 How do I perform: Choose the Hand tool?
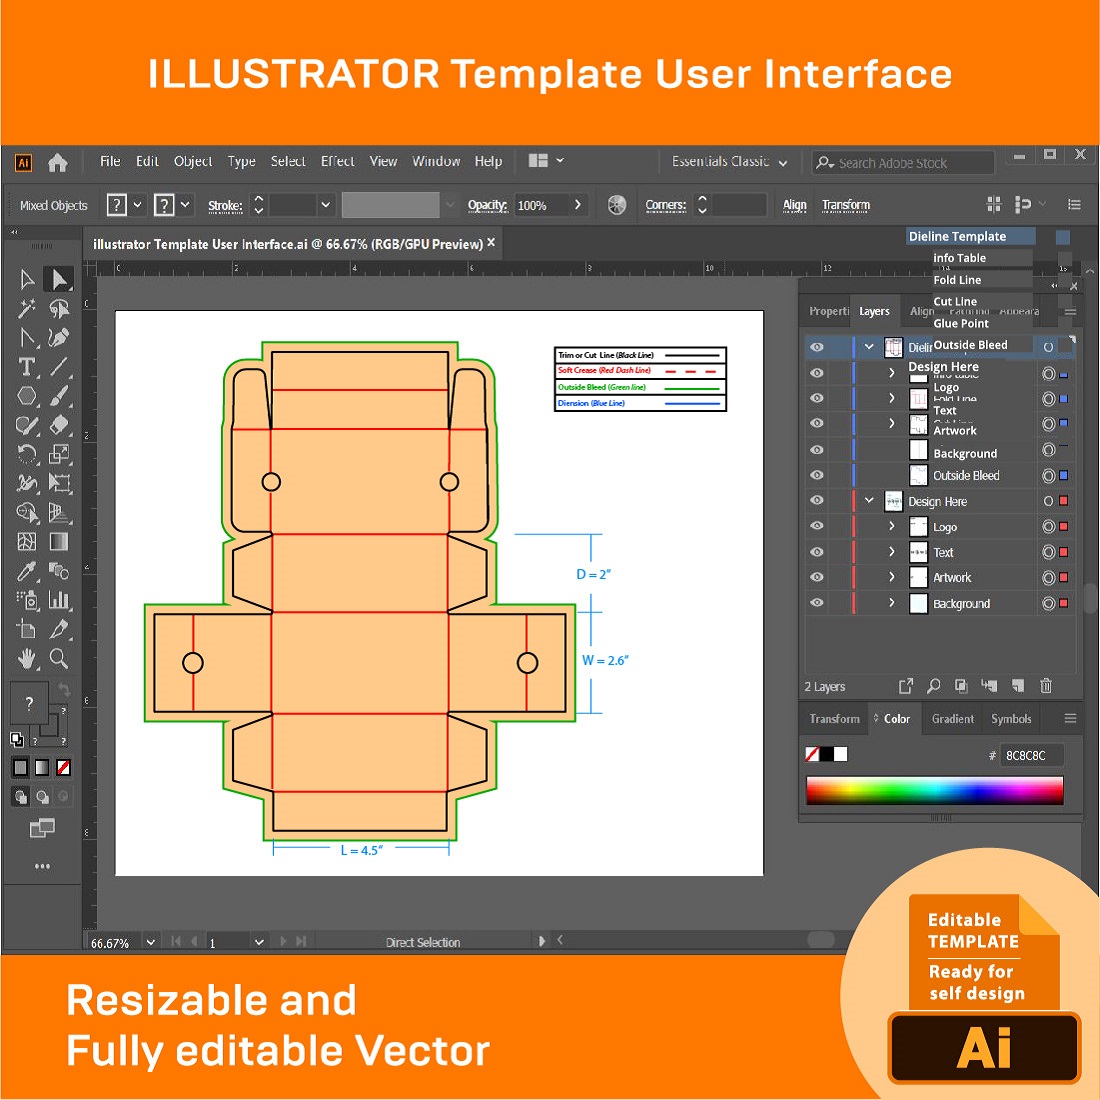(27, 658)
